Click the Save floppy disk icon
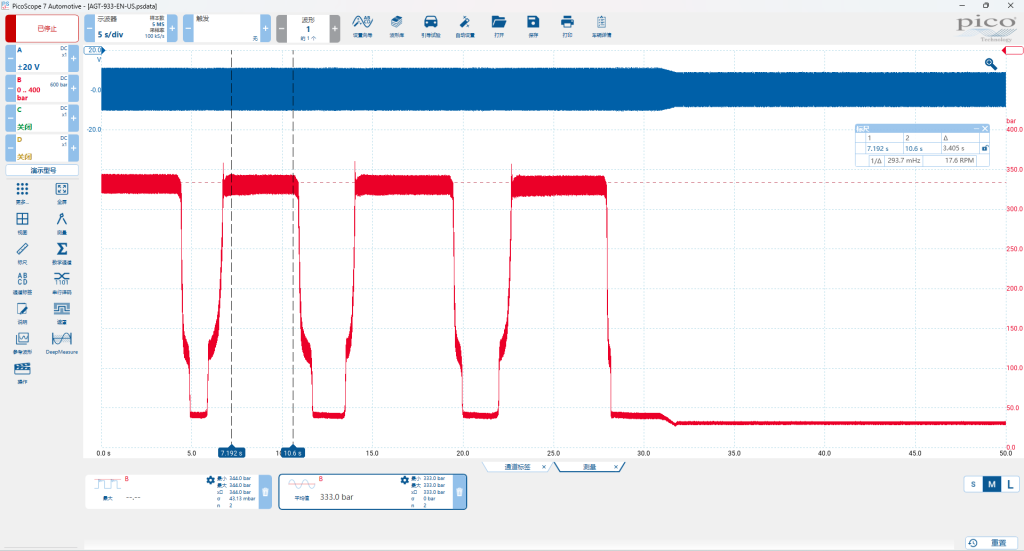Viewport: 1024px width, 551px height. 533,26
